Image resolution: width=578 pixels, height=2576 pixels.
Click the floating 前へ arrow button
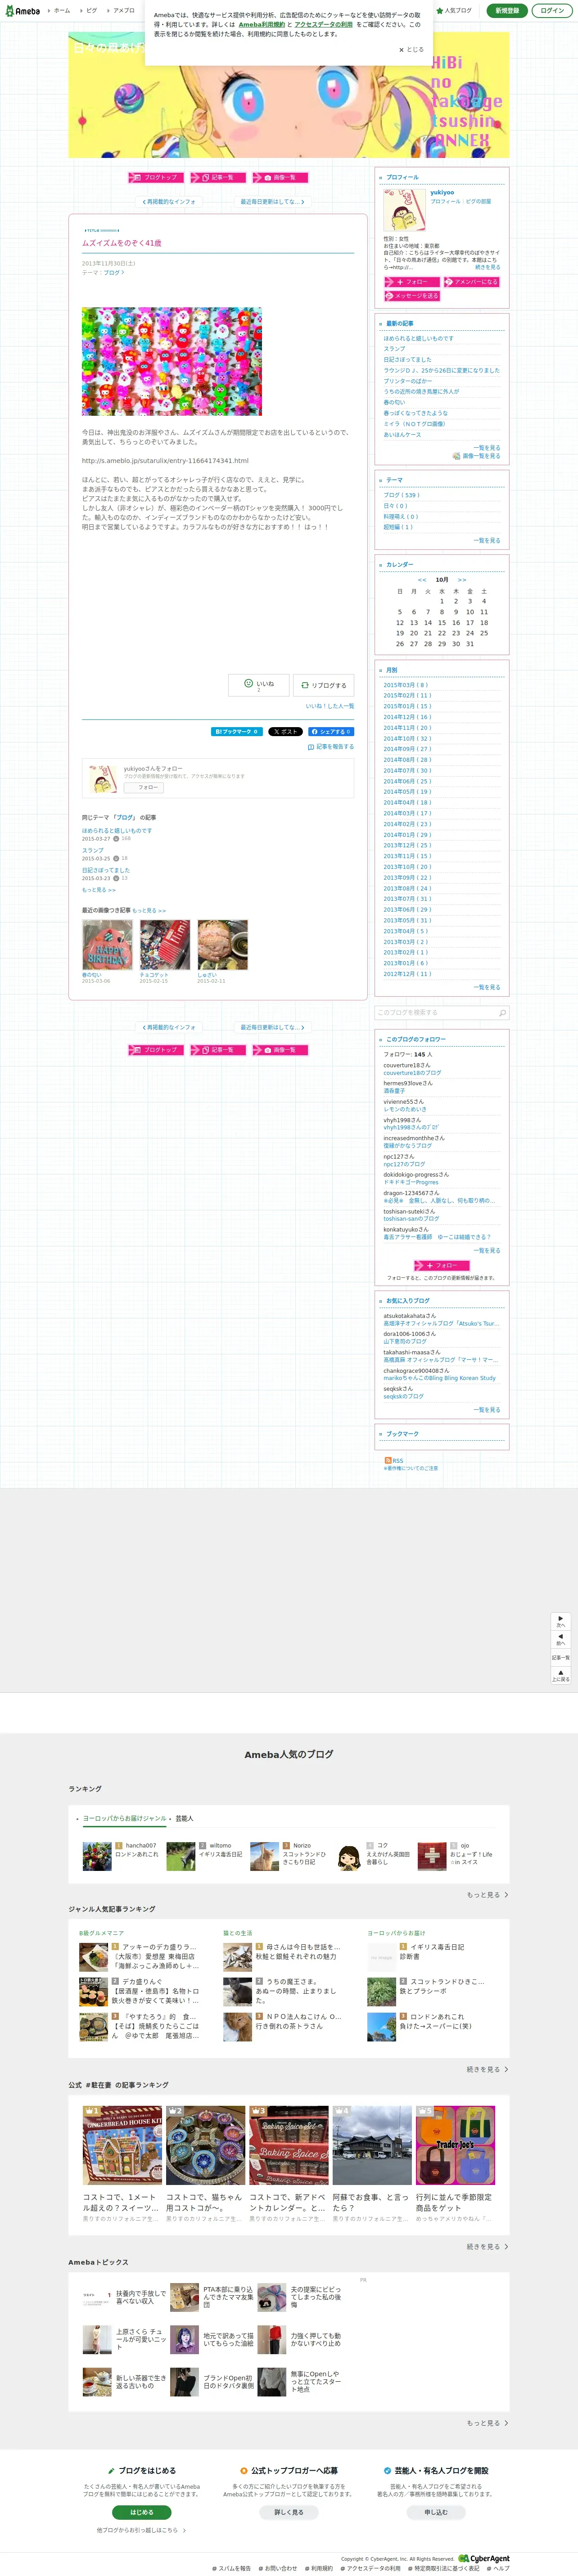(x=561, y=1639)
